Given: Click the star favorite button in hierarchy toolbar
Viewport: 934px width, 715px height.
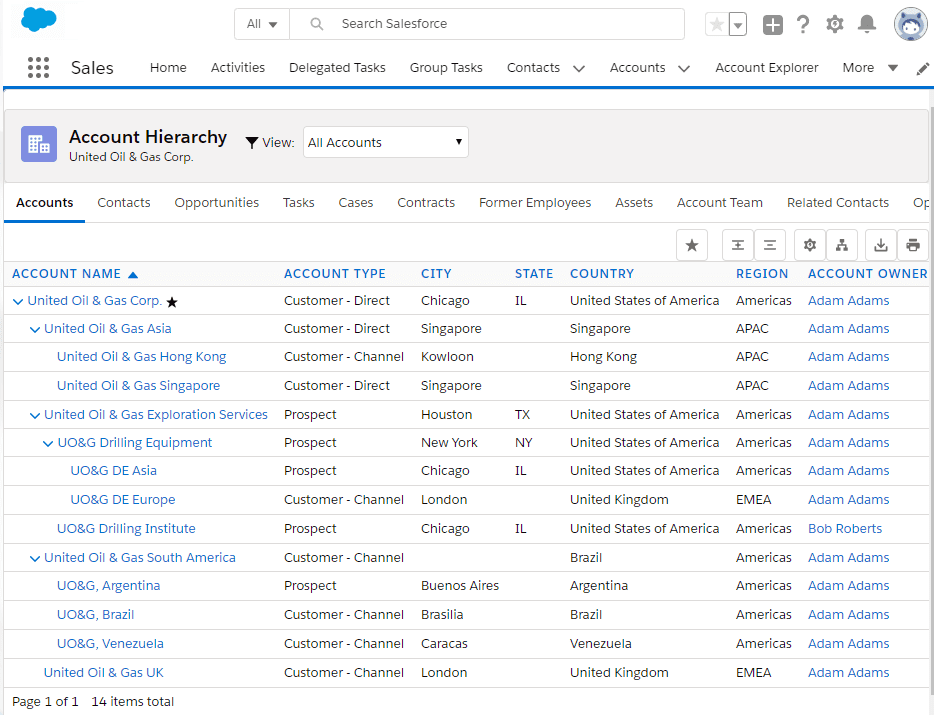Looking at the screenshot, I should point(692,245).
